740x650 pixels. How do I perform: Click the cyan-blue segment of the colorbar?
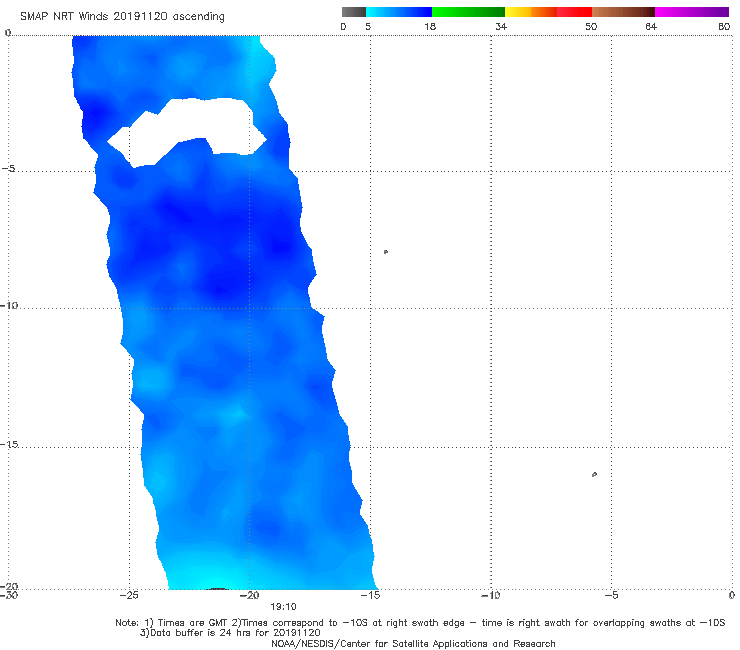(399, 12)
